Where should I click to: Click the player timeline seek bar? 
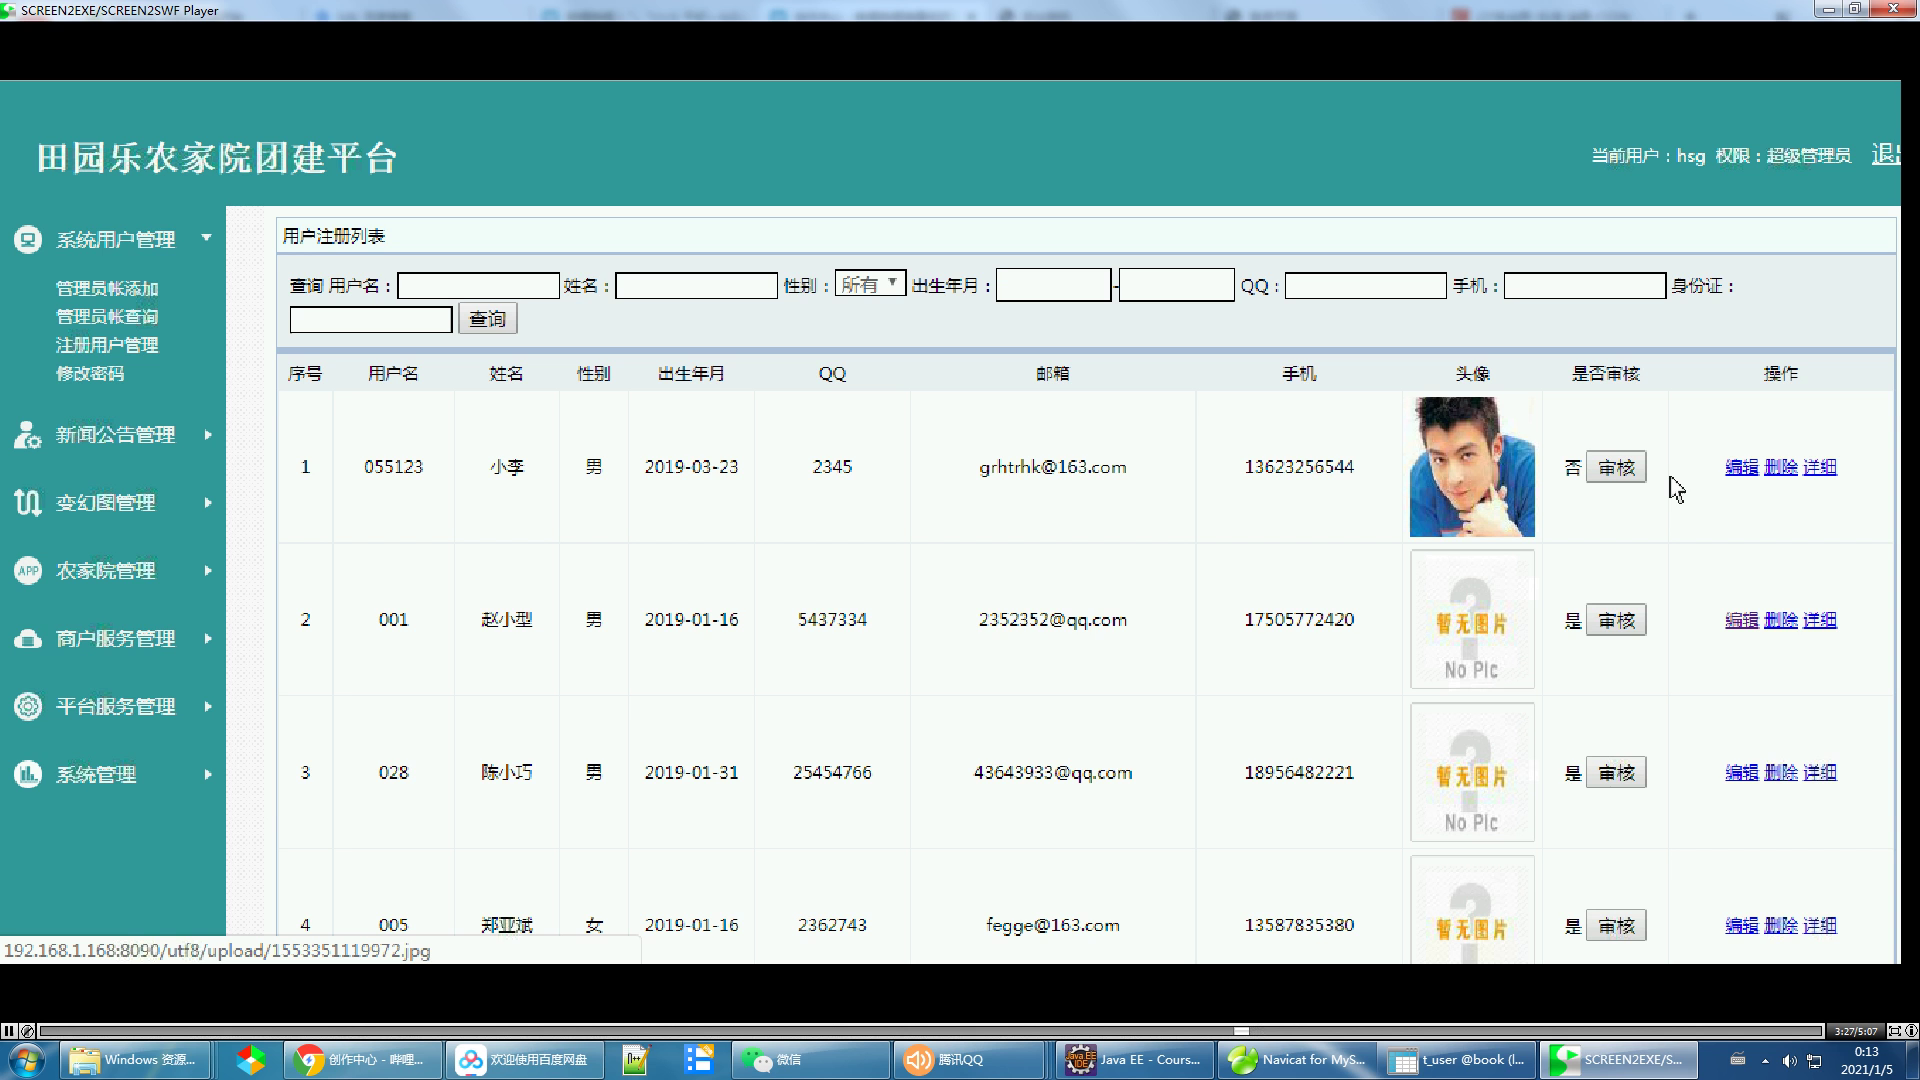tap(931, 1031)
